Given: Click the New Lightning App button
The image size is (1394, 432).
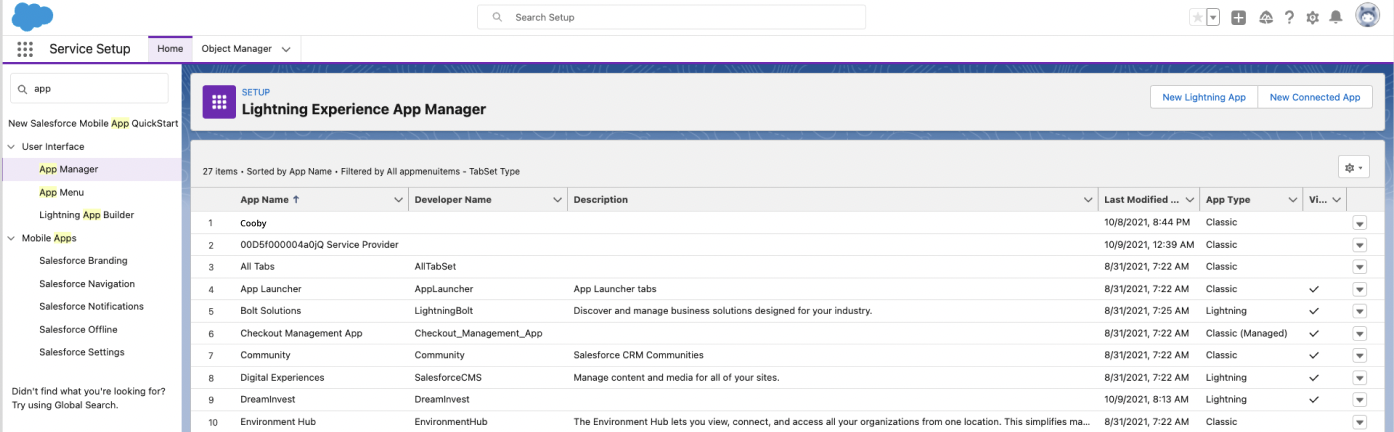Looking at the screenshot, I should tap(1204, 97).
